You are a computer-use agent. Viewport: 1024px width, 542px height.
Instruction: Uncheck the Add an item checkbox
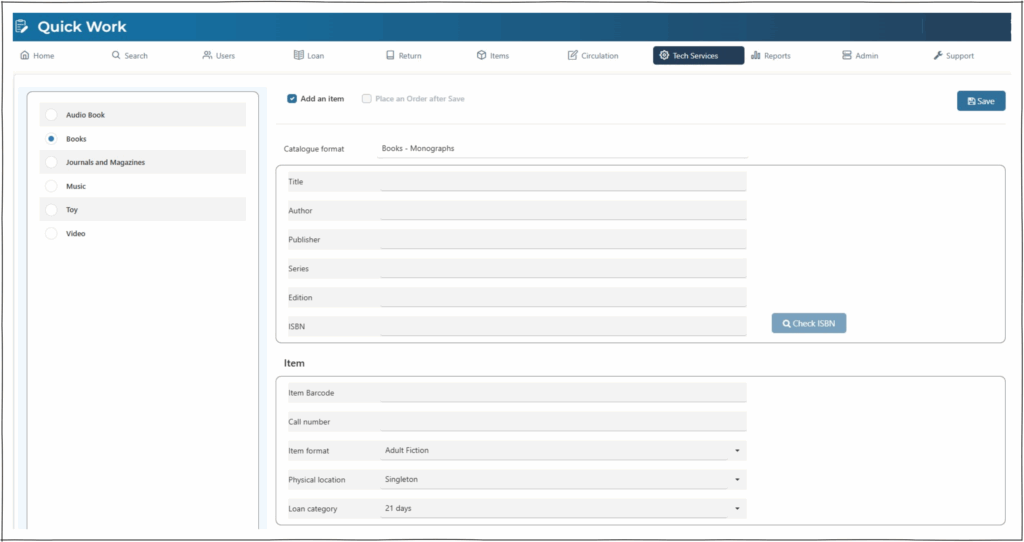pyautogui.click(x=292, y=99)
